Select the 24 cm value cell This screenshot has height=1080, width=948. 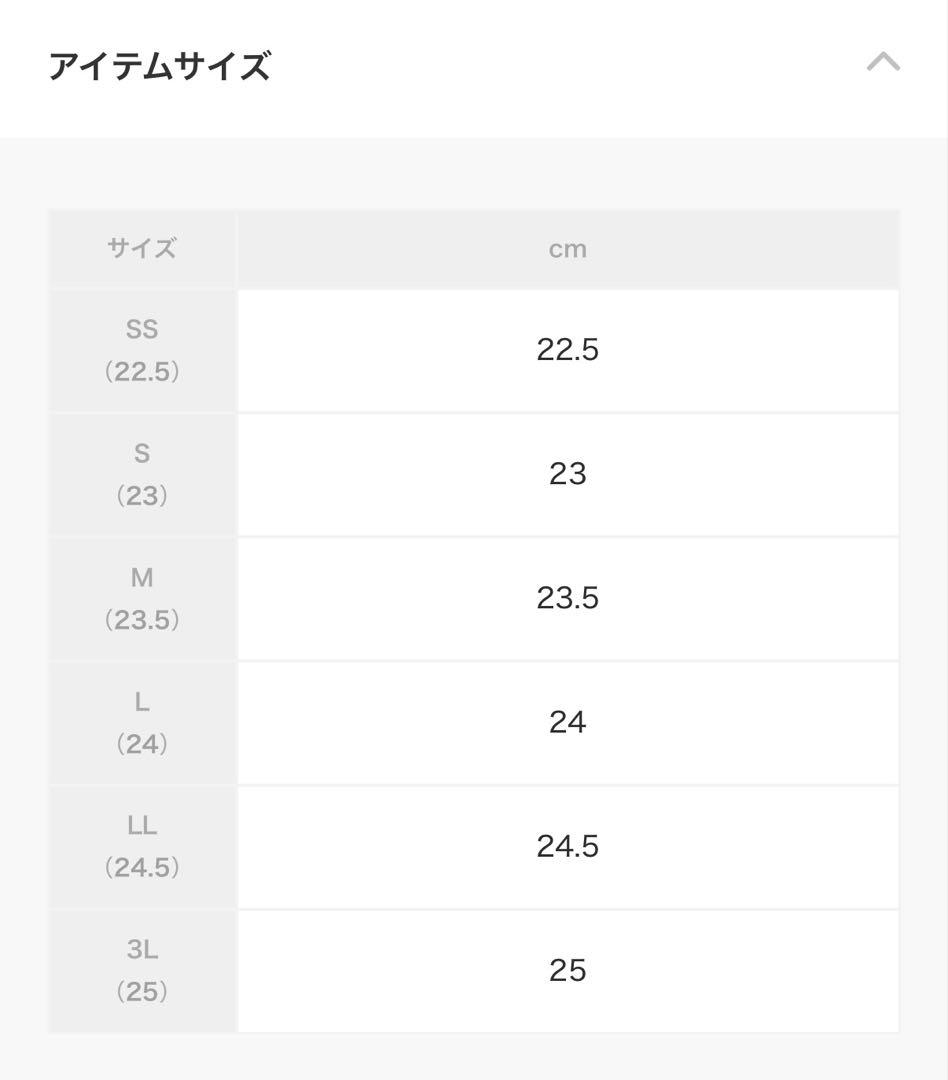(x=567, y=722)
